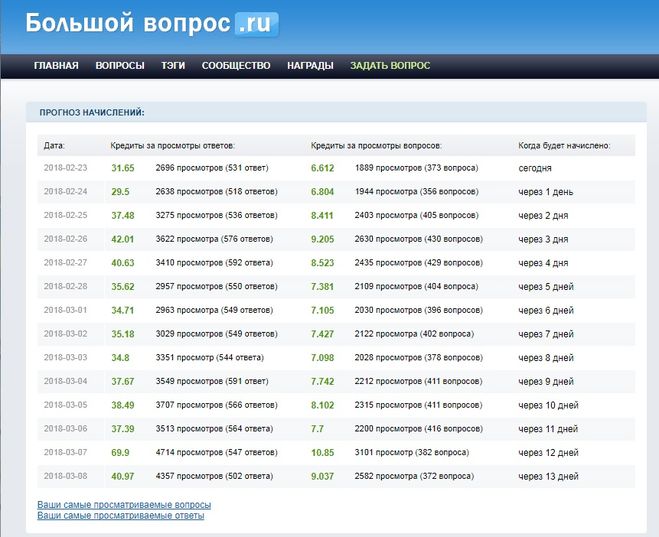The height and width of the screenshot is (537, 659).
Task: Click the Большой вопрос.ru site logo
Action: coord(152,23)
